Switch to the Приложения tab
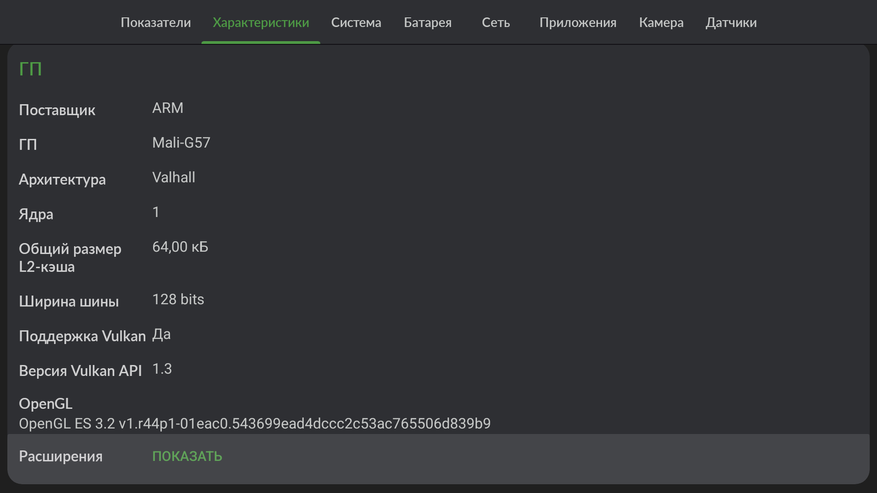The width and height of the screenshot is (877, 493). pyautogui.click(x=577, y=22)
